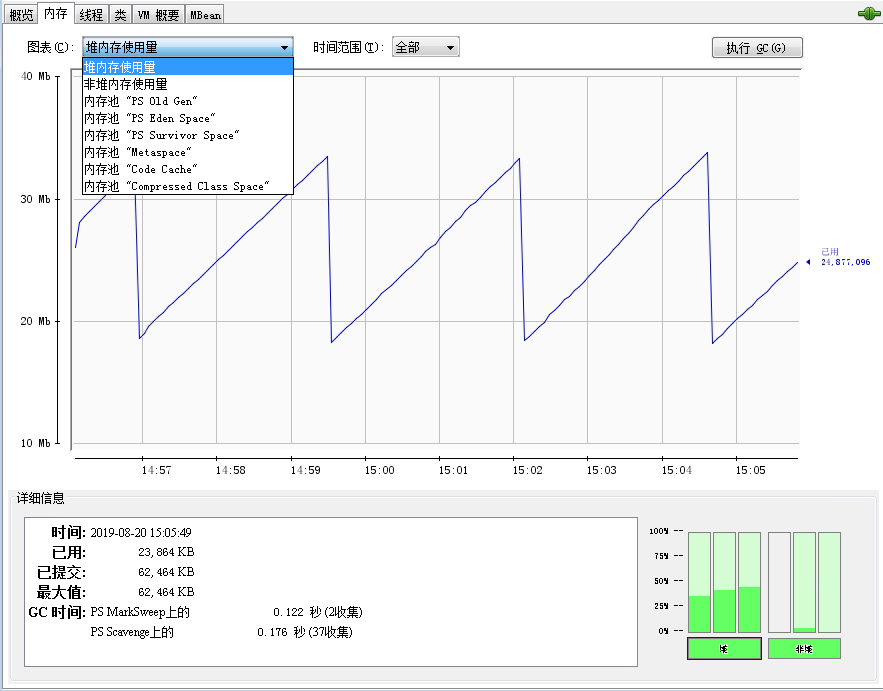Click the 执行 GC button
This screenshot has height=691, width=883.
(757, 48)
